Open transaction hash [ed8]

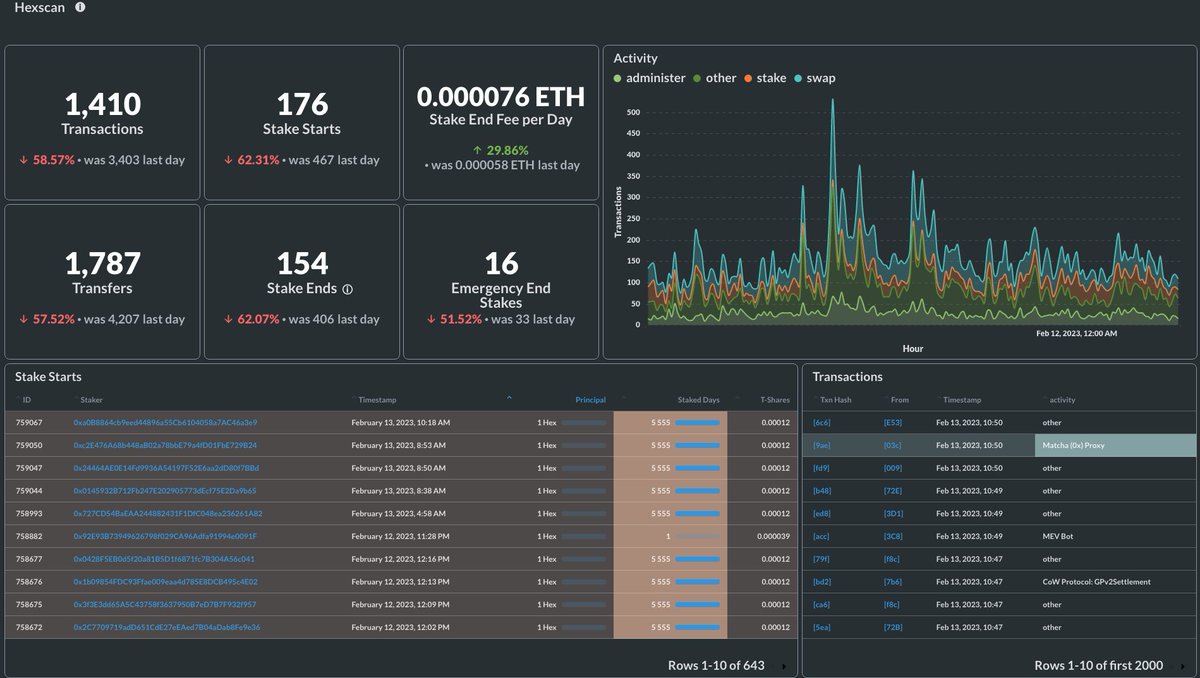[822, 514]
